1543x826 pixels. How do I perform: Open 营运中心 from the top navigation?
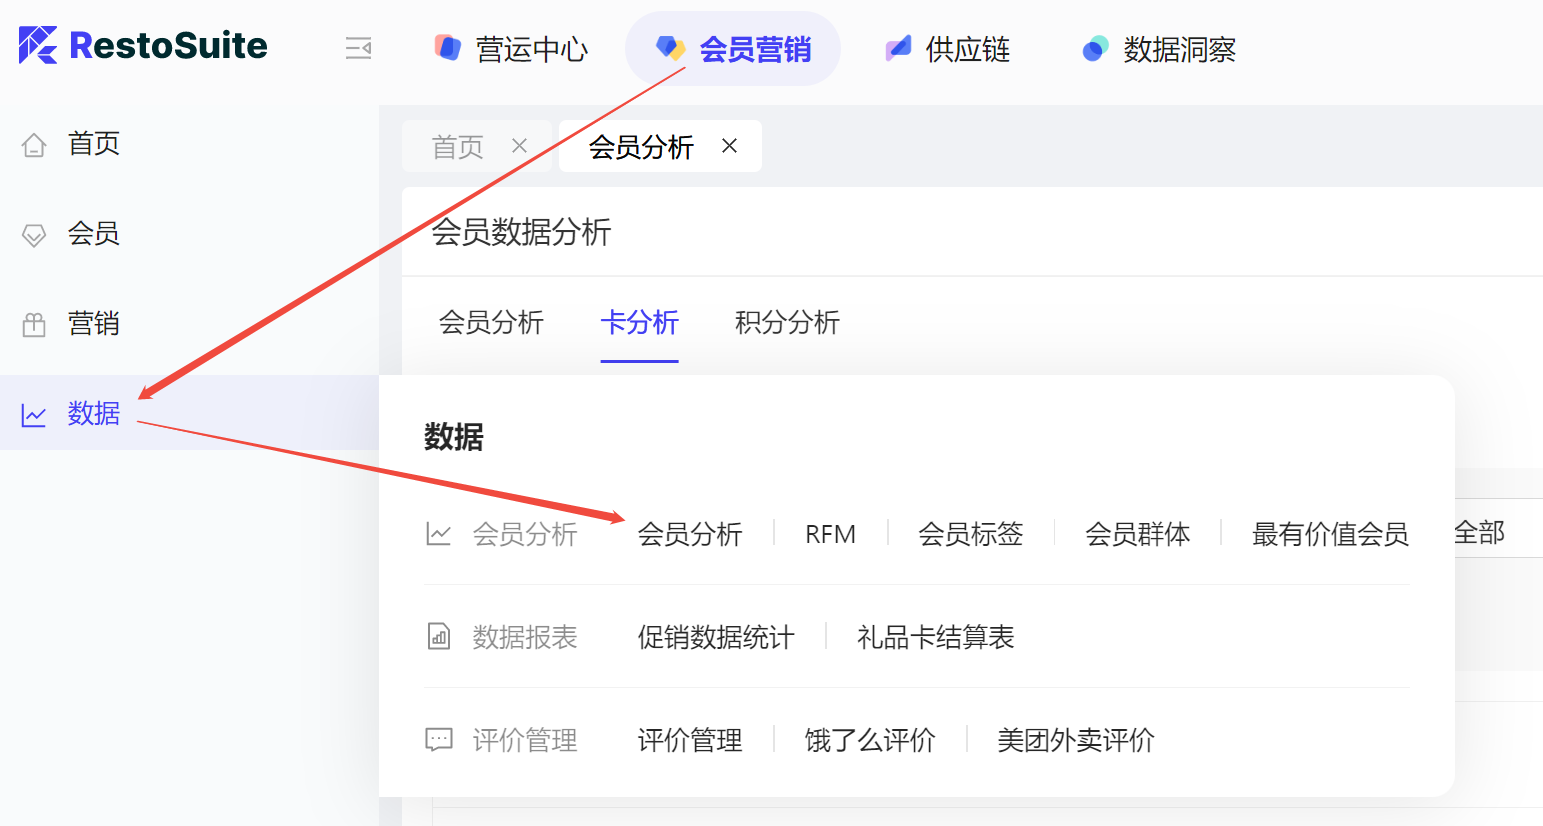[x=511, y=49]
